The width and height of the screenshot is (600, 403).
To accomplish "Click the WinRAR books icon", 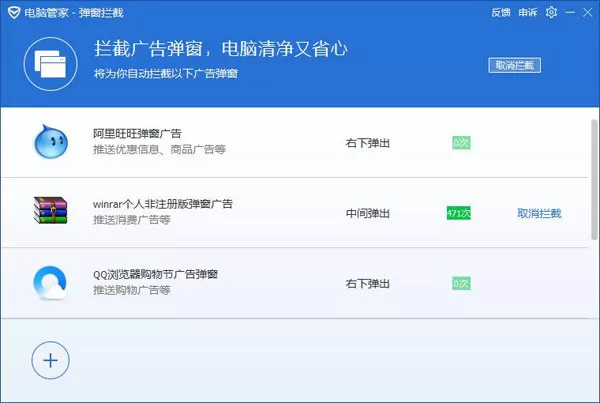I will click(x=51, y=210).
